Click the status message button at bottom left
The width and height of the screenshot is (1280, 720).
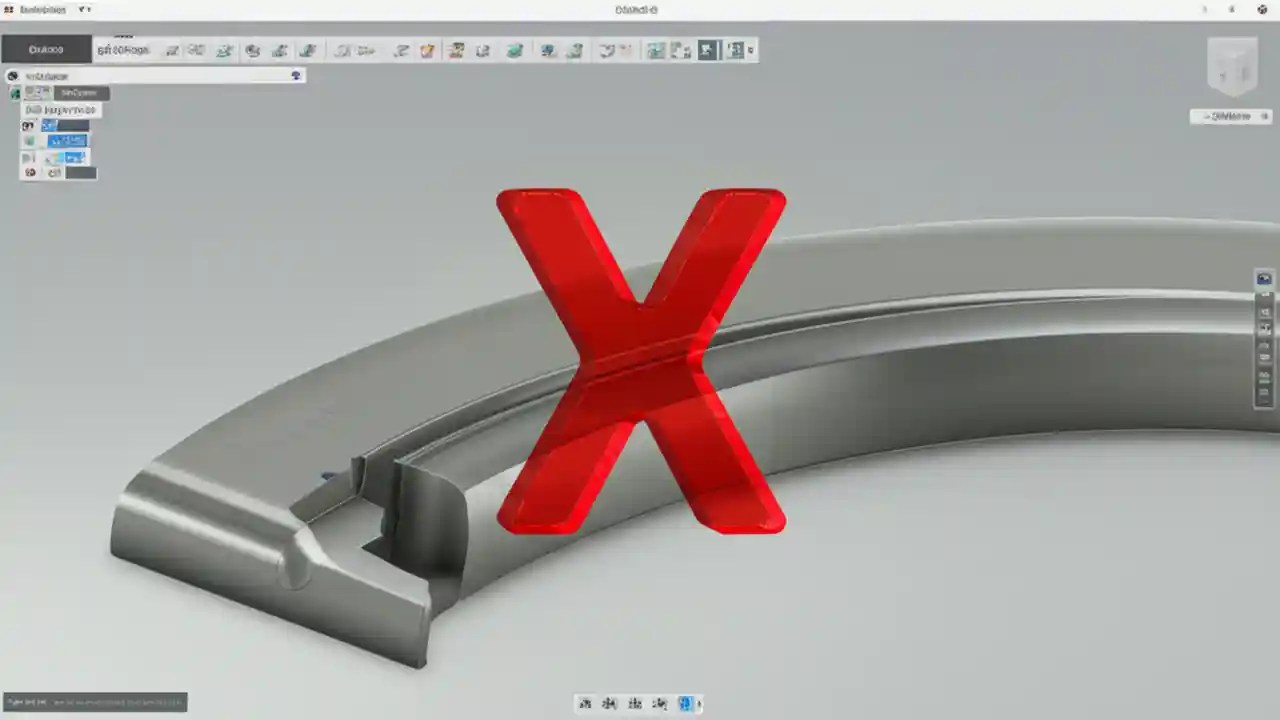point(95,702)
